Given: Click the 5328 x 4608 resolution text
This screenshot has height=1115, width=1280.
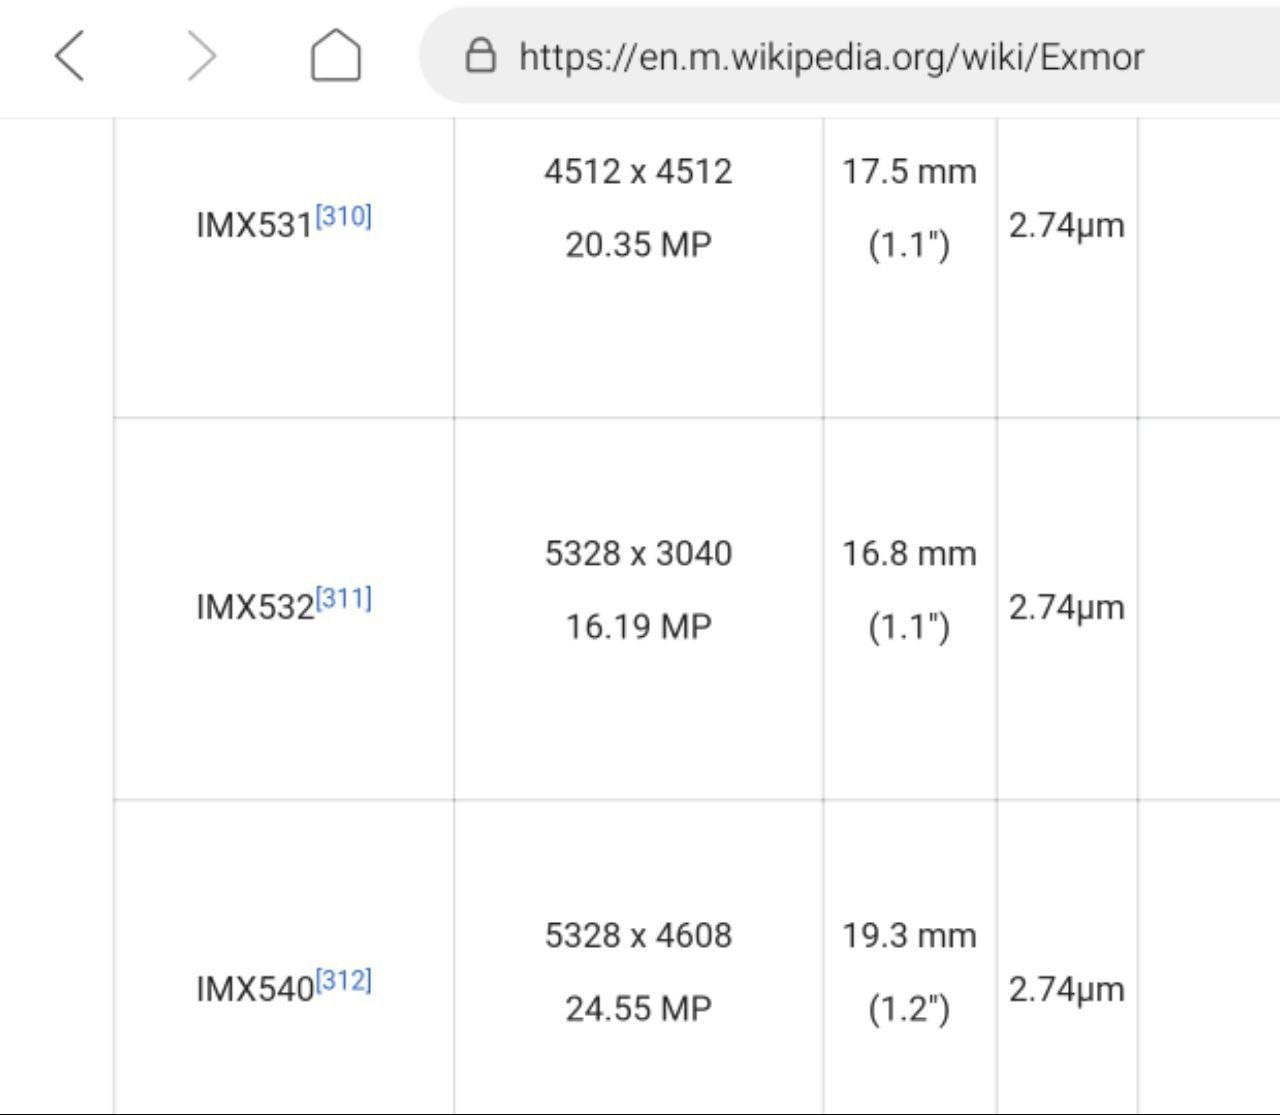Looking at the screenshot, I should (638, 935).
